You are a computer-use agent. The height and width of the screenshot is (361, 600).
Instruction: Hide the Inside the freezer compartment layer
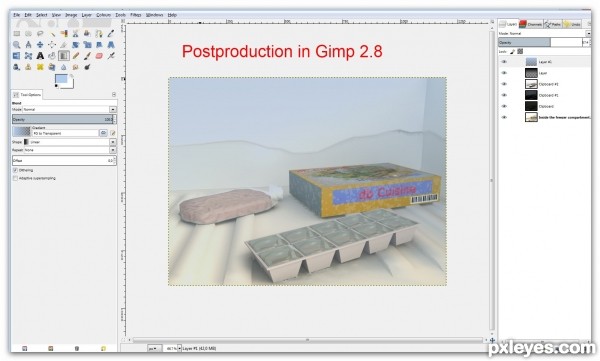504,117
